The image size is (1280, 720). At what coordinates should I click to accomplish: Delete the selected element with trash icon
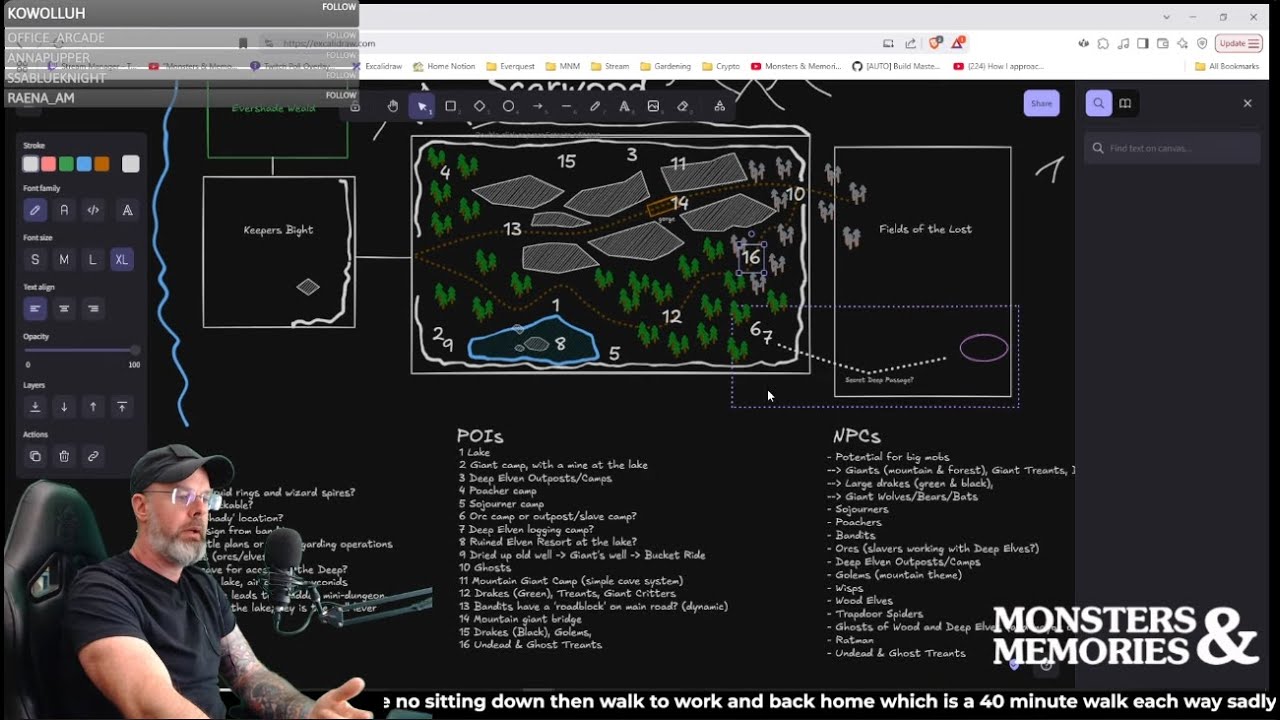64,456
